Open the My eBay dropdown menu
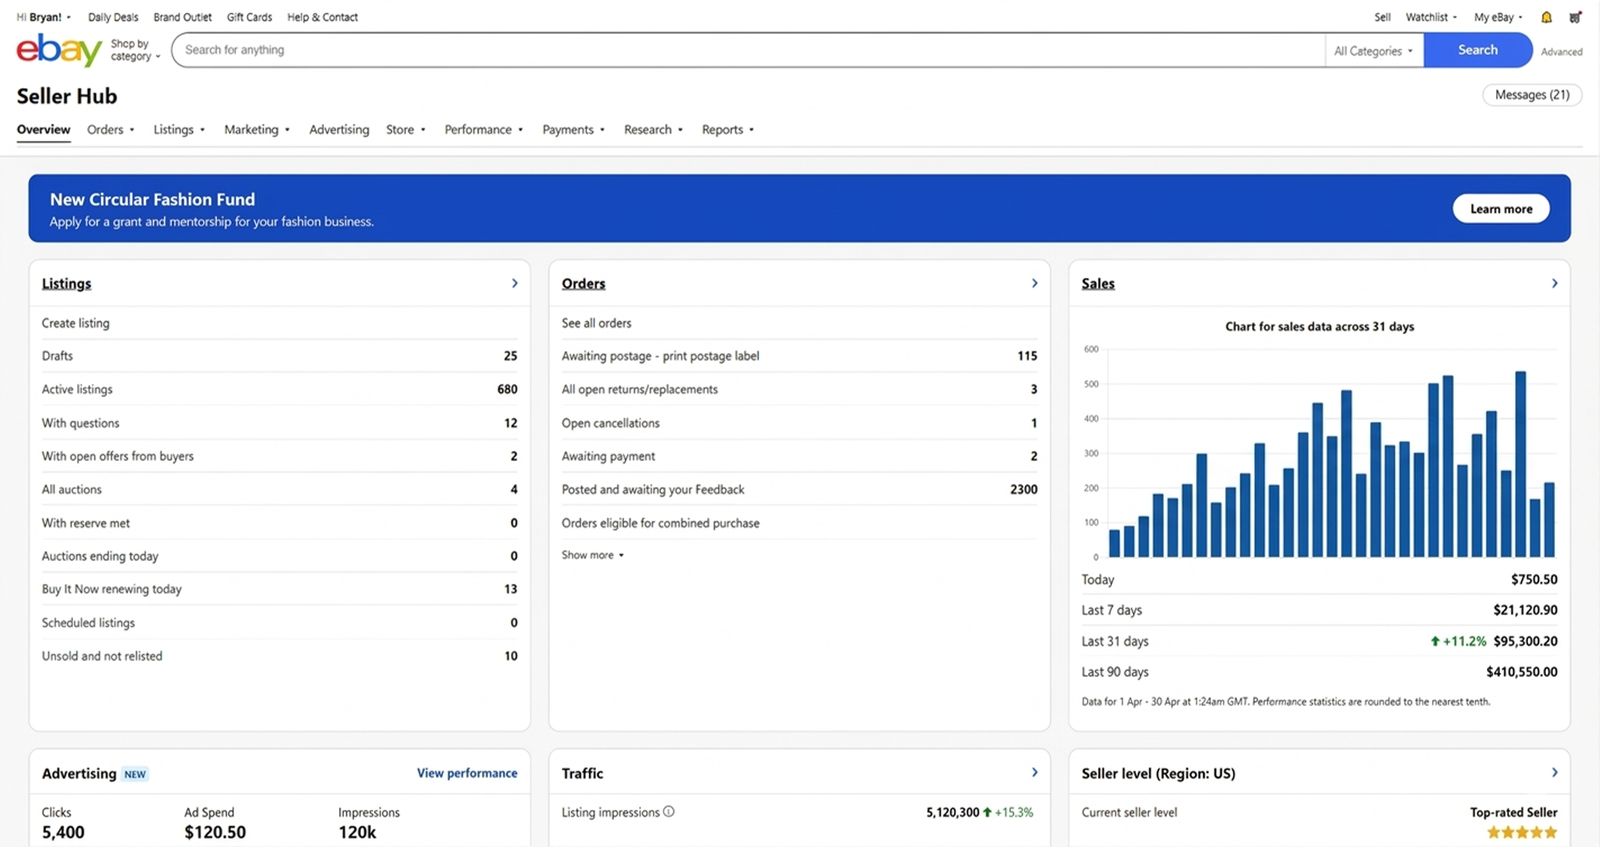 click(x=1497, y=17)
